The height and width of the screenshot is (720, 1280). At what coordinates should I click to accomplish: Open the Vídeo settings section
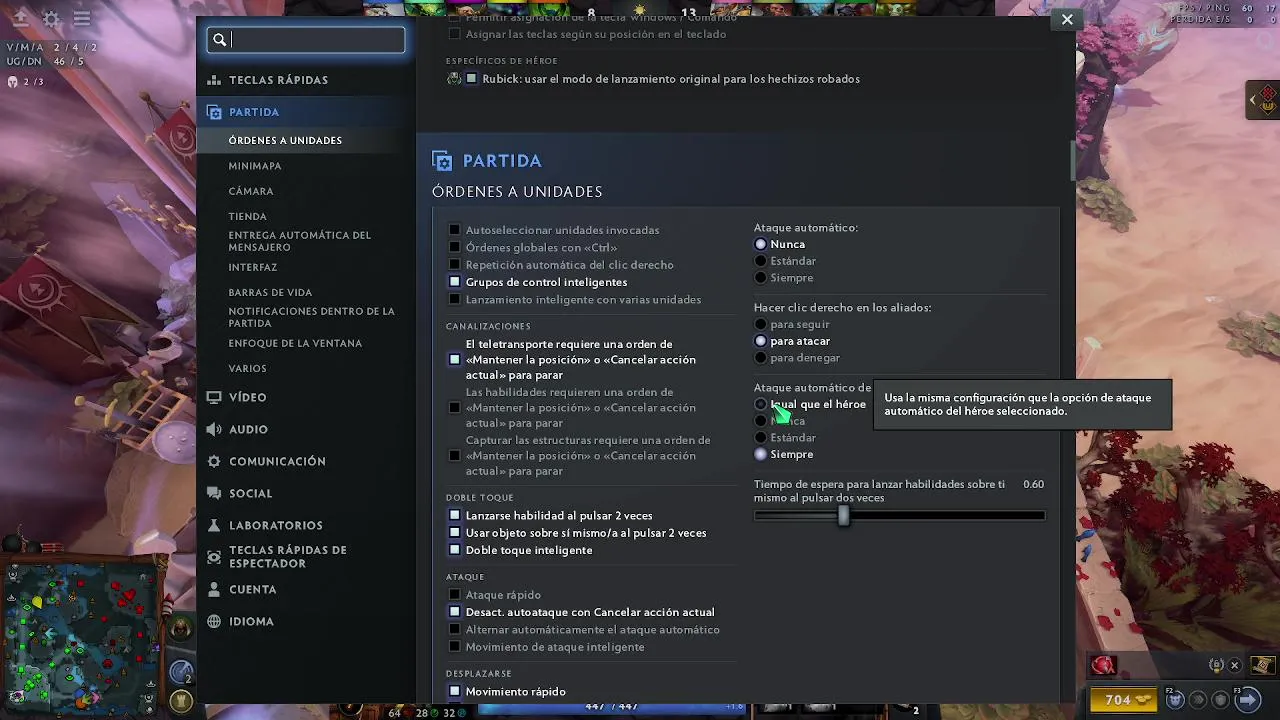tap(247, 397)
